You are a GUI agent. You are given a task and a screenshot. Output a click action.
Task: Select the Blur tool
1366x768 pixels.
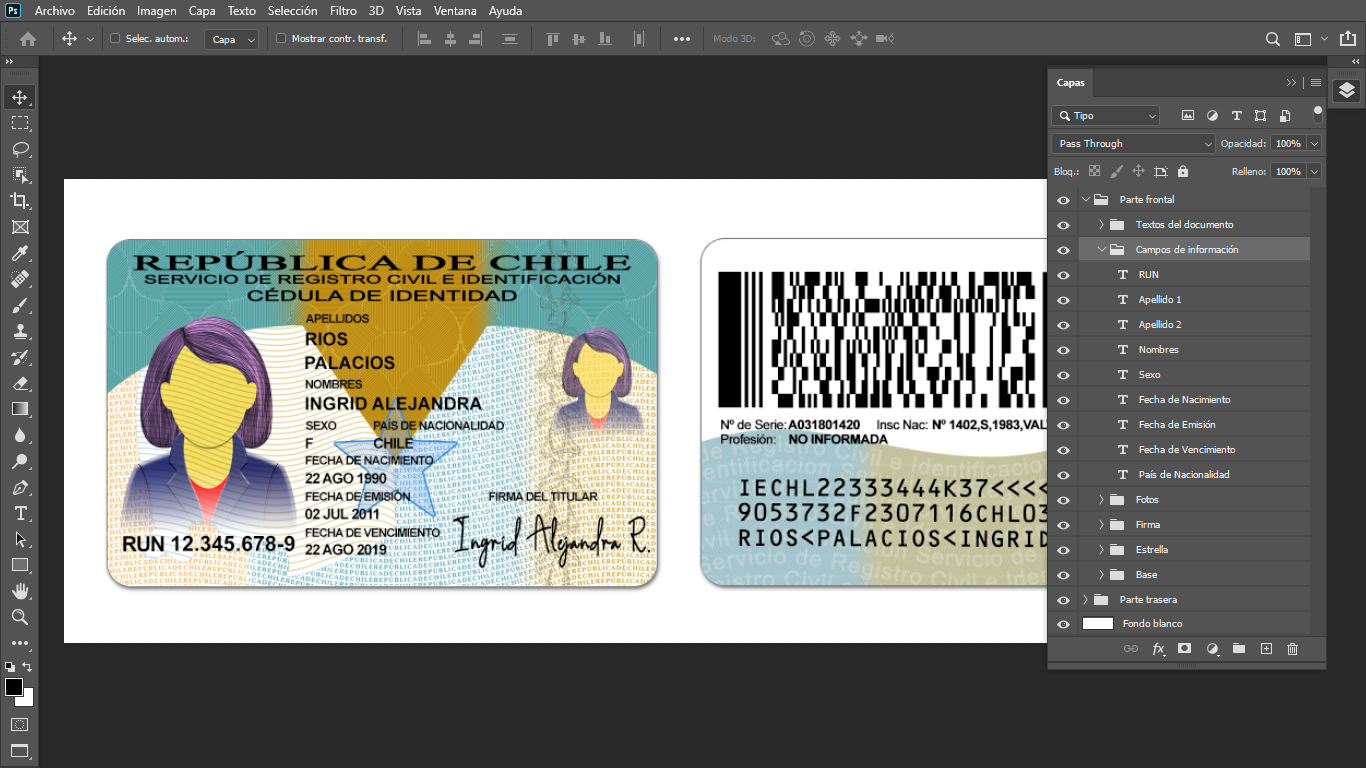19,435
